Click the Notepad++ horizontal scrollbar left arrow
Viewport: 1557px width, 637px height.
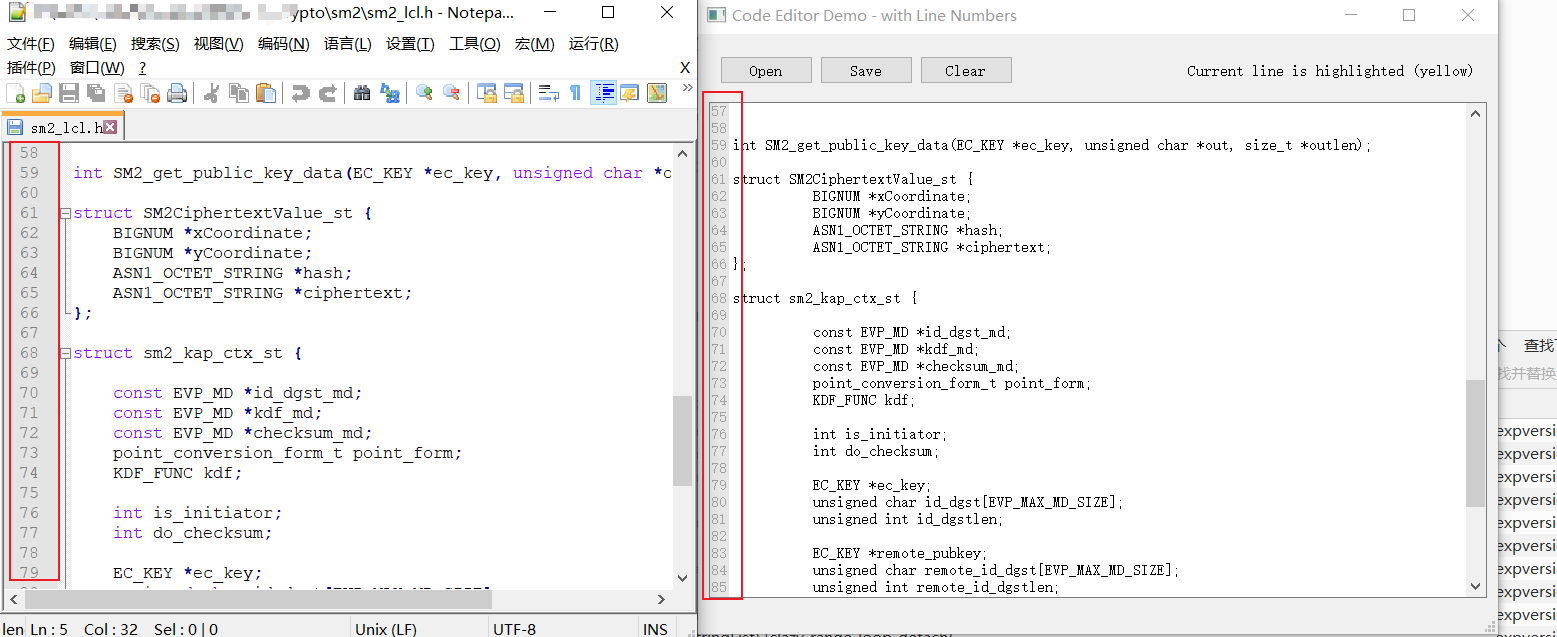[15, 599]
